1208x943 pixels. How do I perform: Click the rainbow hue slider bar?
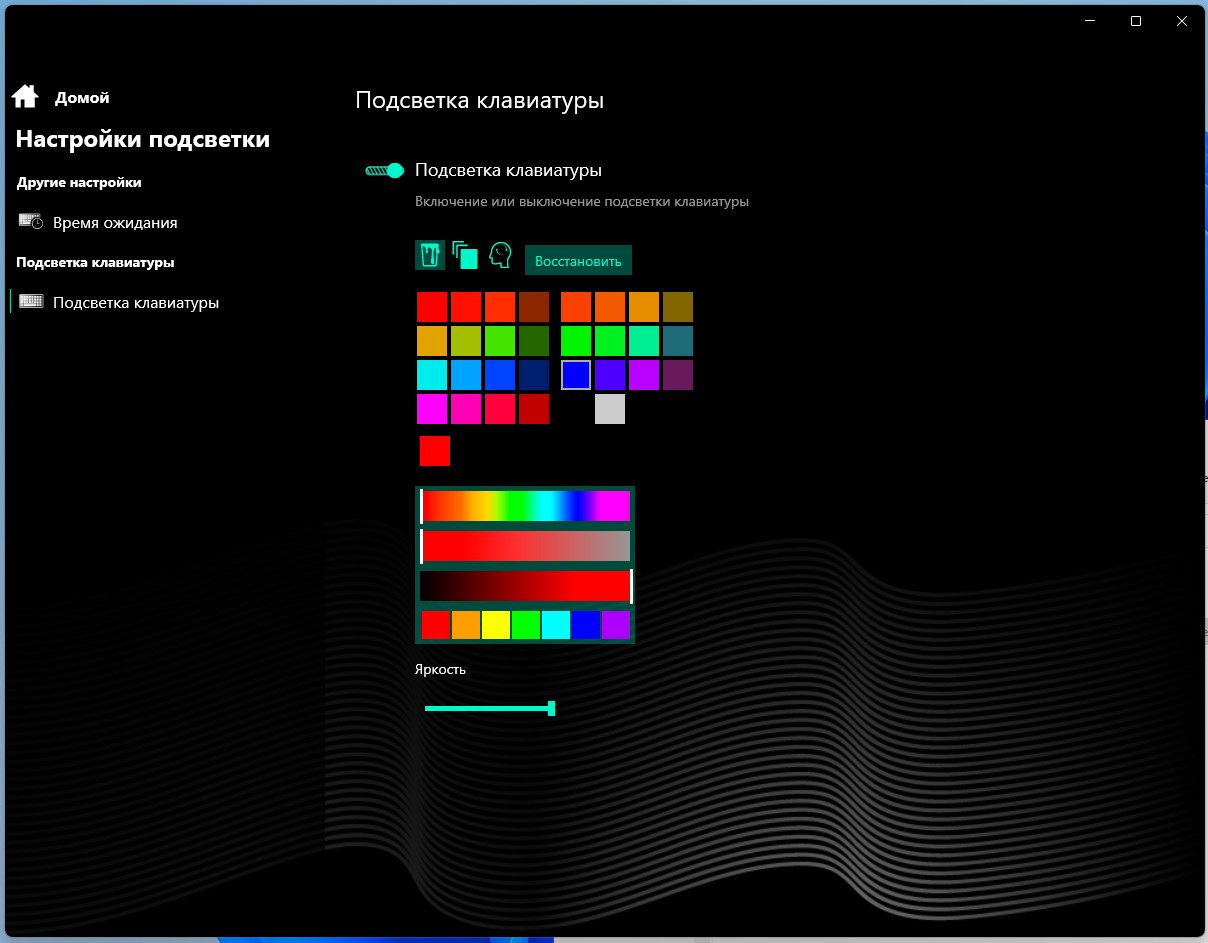[525, 506]
